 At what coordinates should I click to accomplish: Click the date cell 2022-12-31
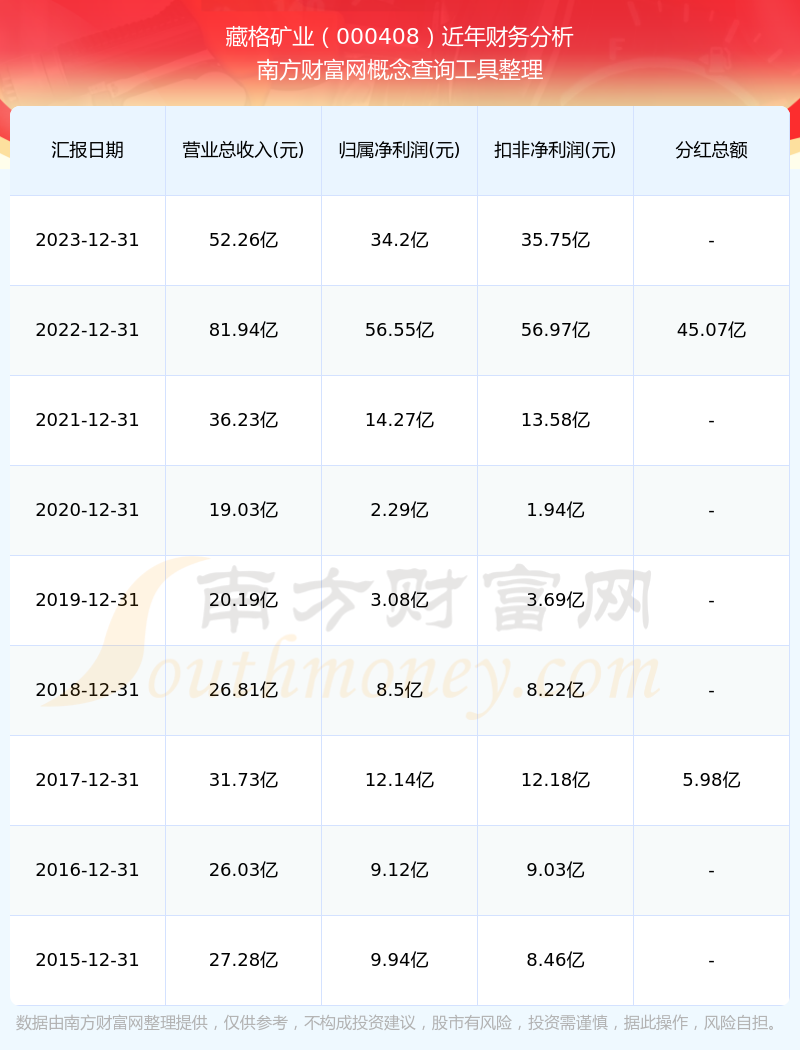coord(88,330)
